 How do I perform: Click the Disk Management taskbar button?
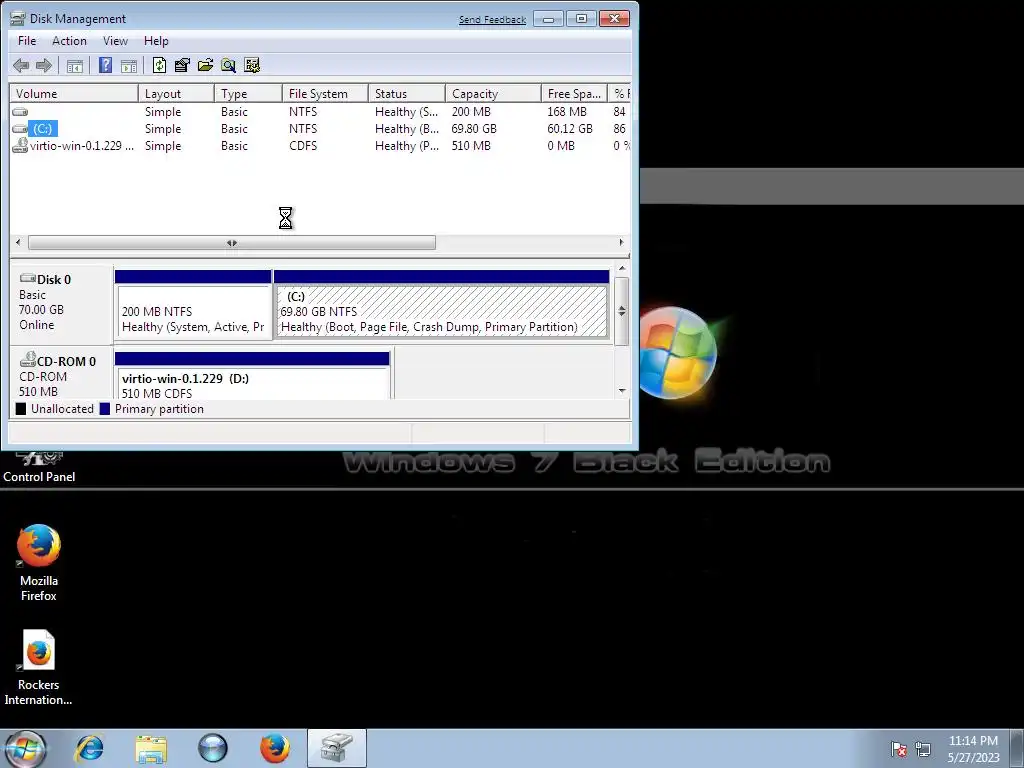point(337,748)
